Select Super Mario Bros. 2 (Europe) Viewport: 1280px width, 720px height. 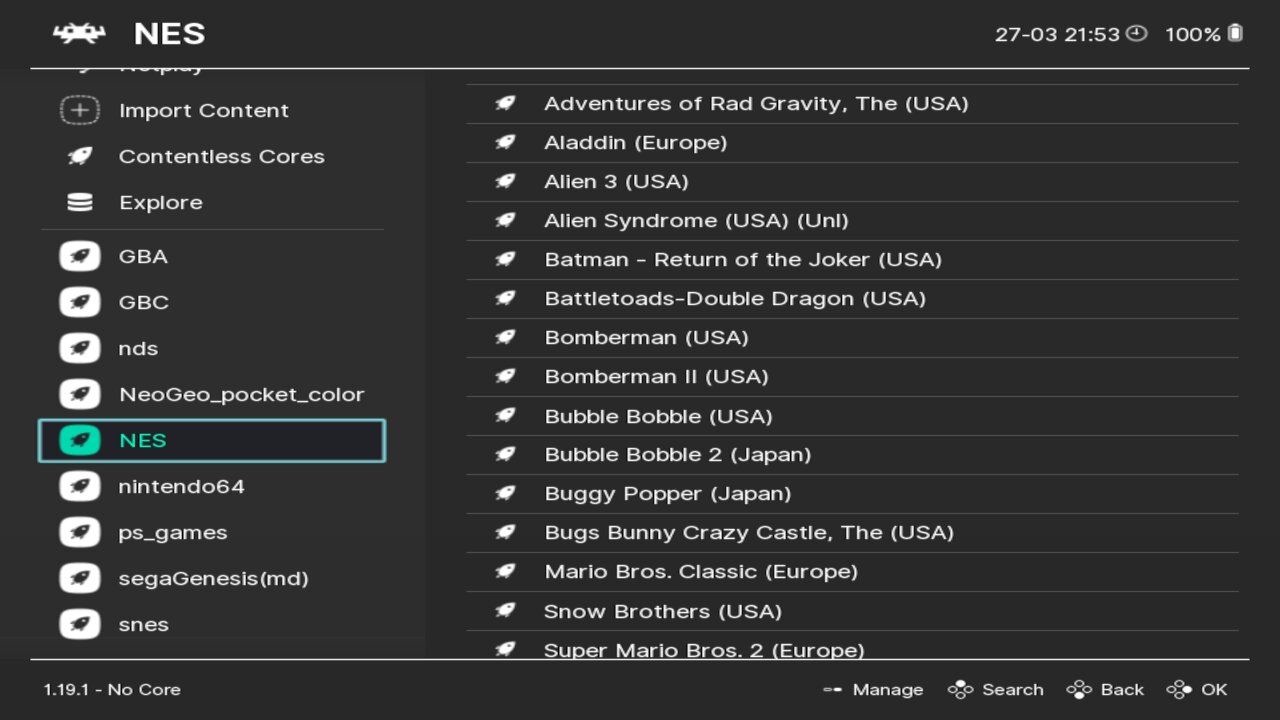coord(852,647)
